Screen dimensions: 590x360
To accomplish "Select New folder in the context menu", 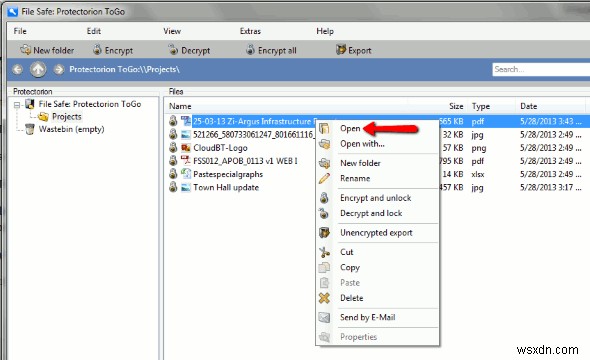I will point(360,163).
